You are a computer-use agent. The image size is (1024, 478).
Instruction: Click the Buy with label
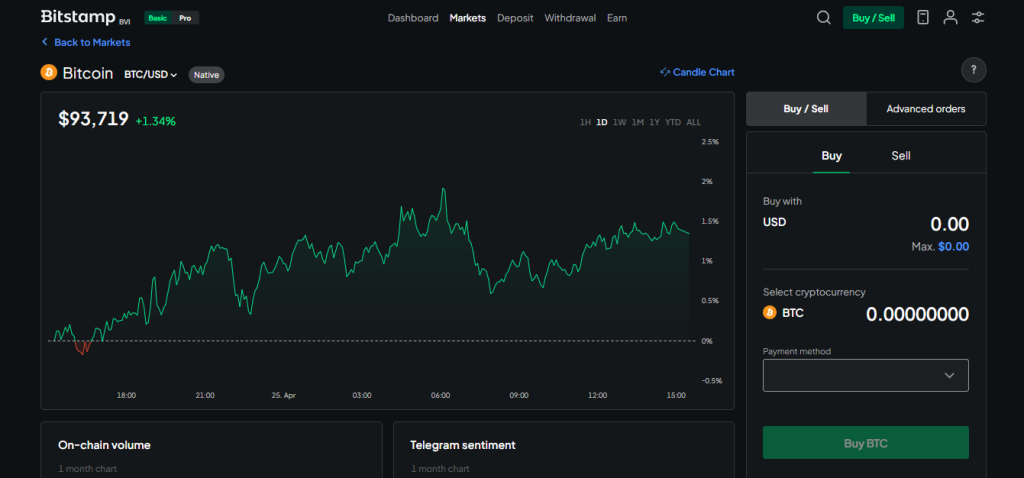click(782, 201)
